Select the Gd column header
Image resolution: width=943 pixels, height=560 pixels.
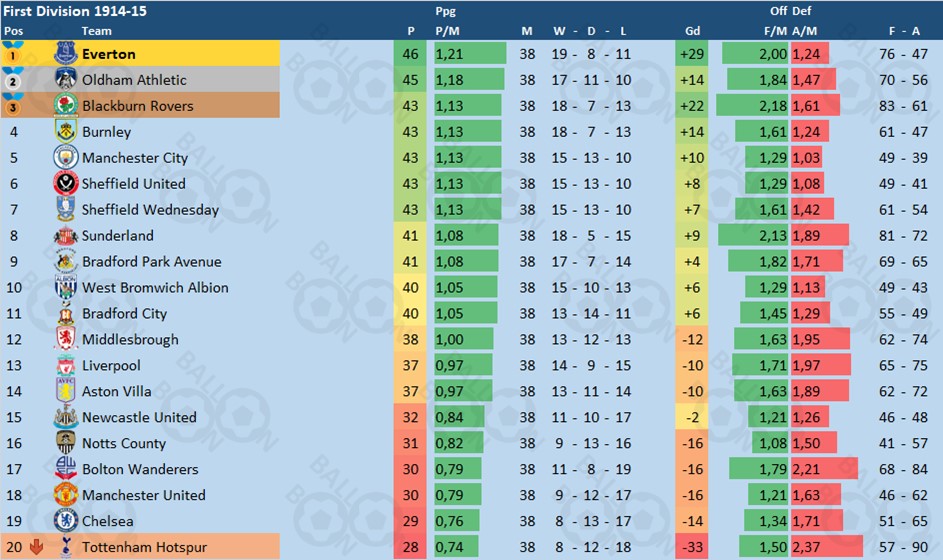(692, 31)
